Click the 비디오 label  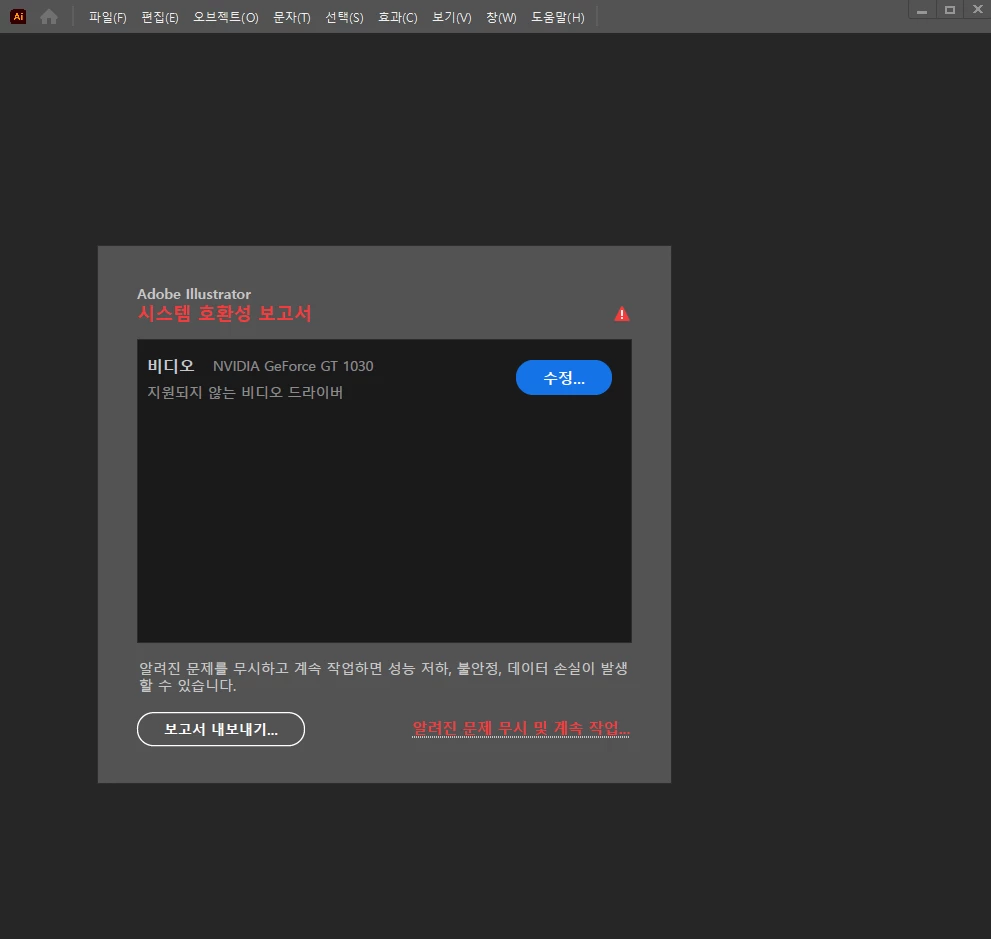171,366
